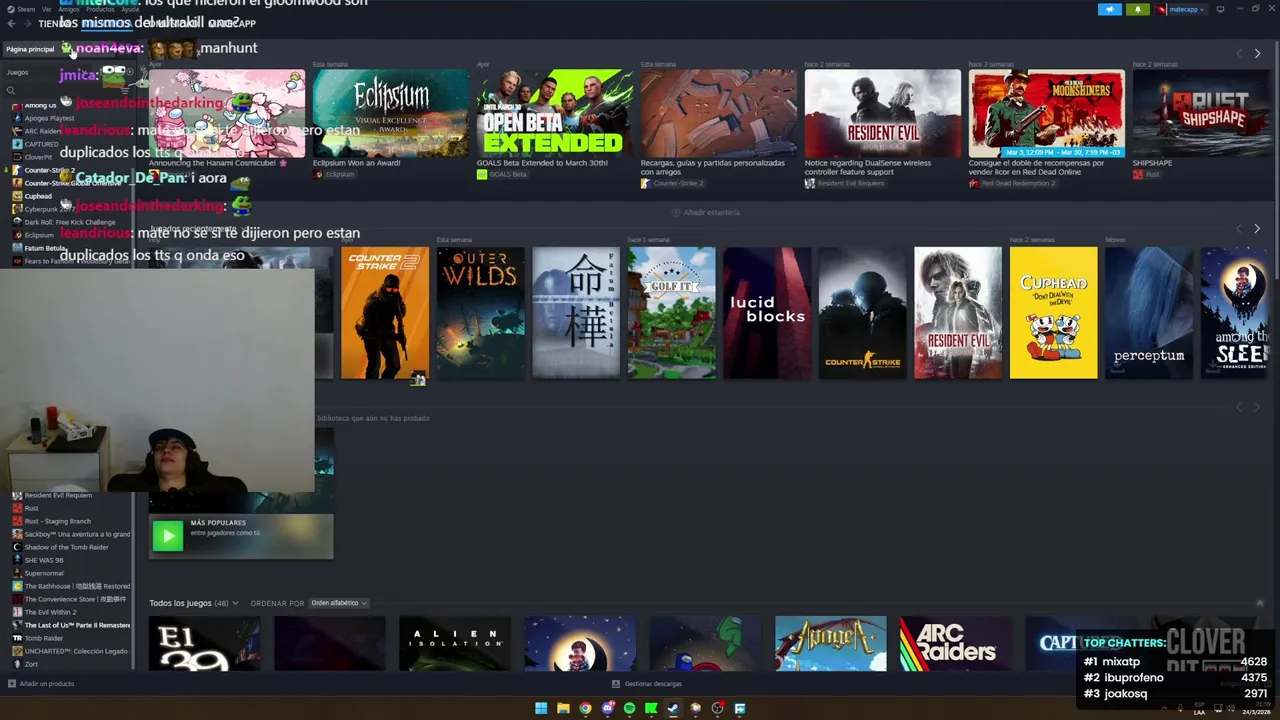Open the Windows Start menu

[541, 708]
